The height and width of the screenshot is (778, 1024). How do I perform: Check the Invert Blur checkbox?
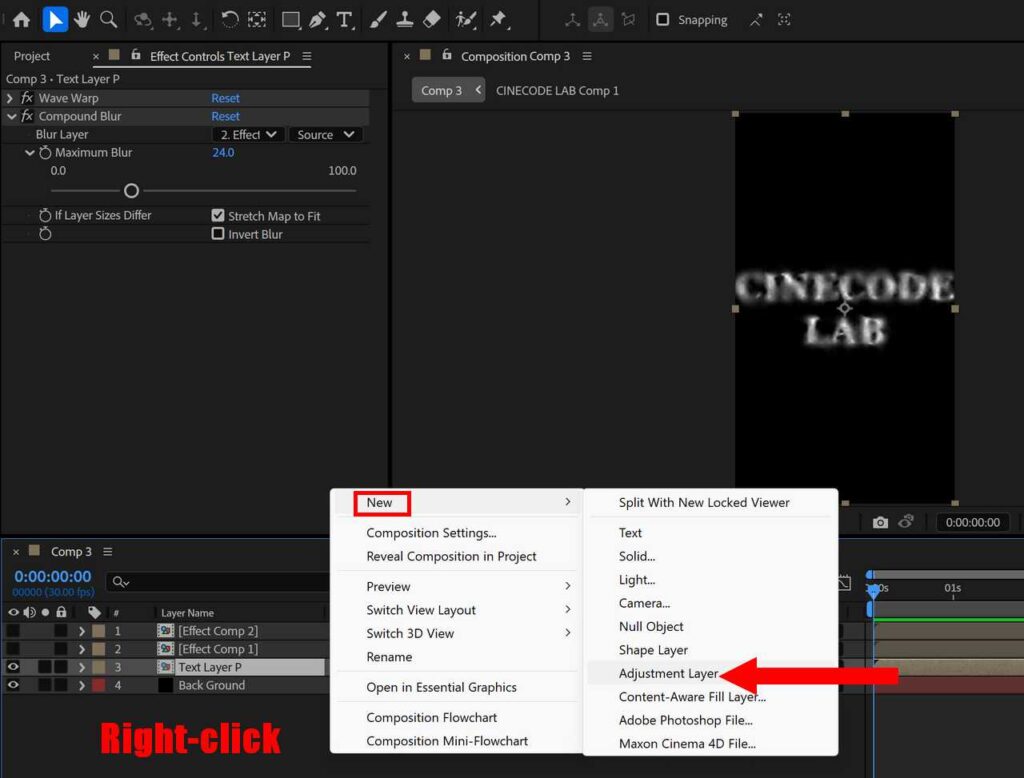218,233
